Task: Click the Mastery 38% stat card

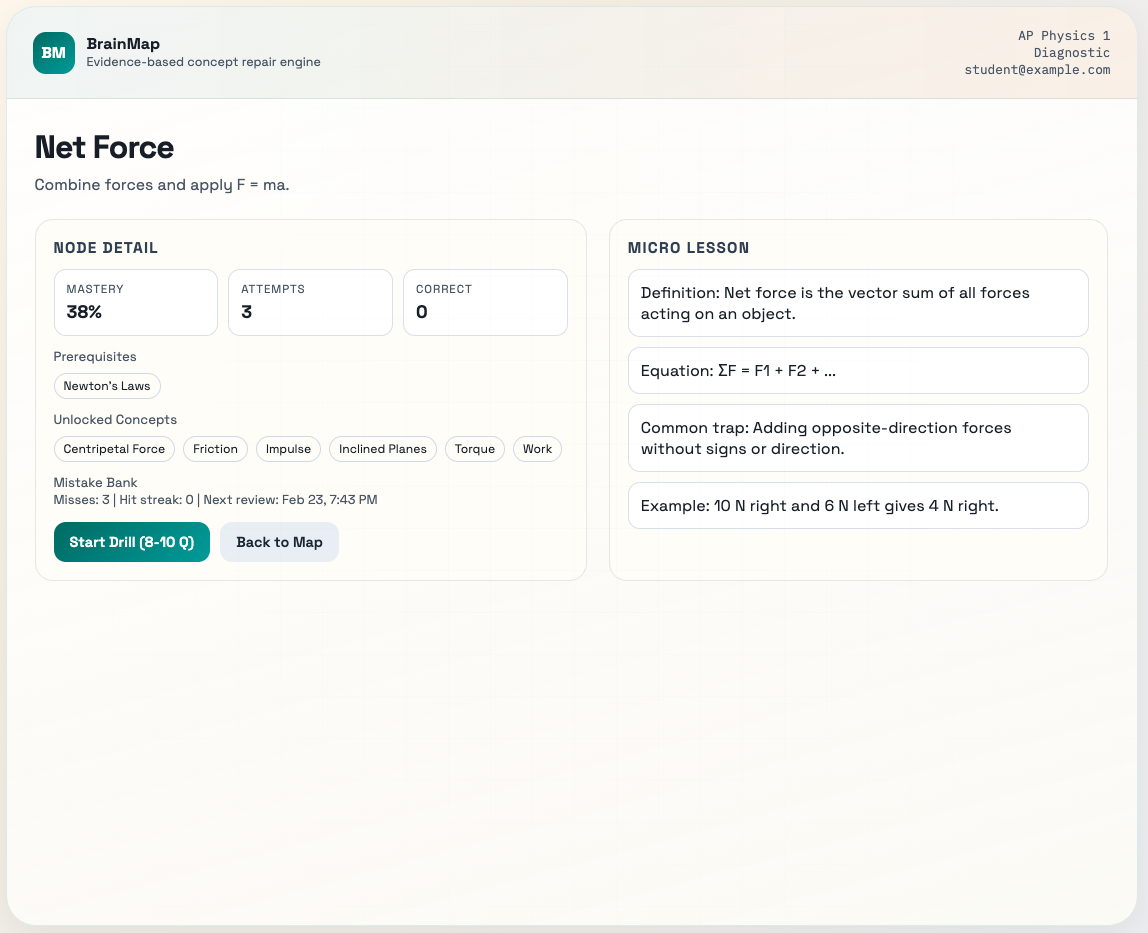Action: point(135,302)
